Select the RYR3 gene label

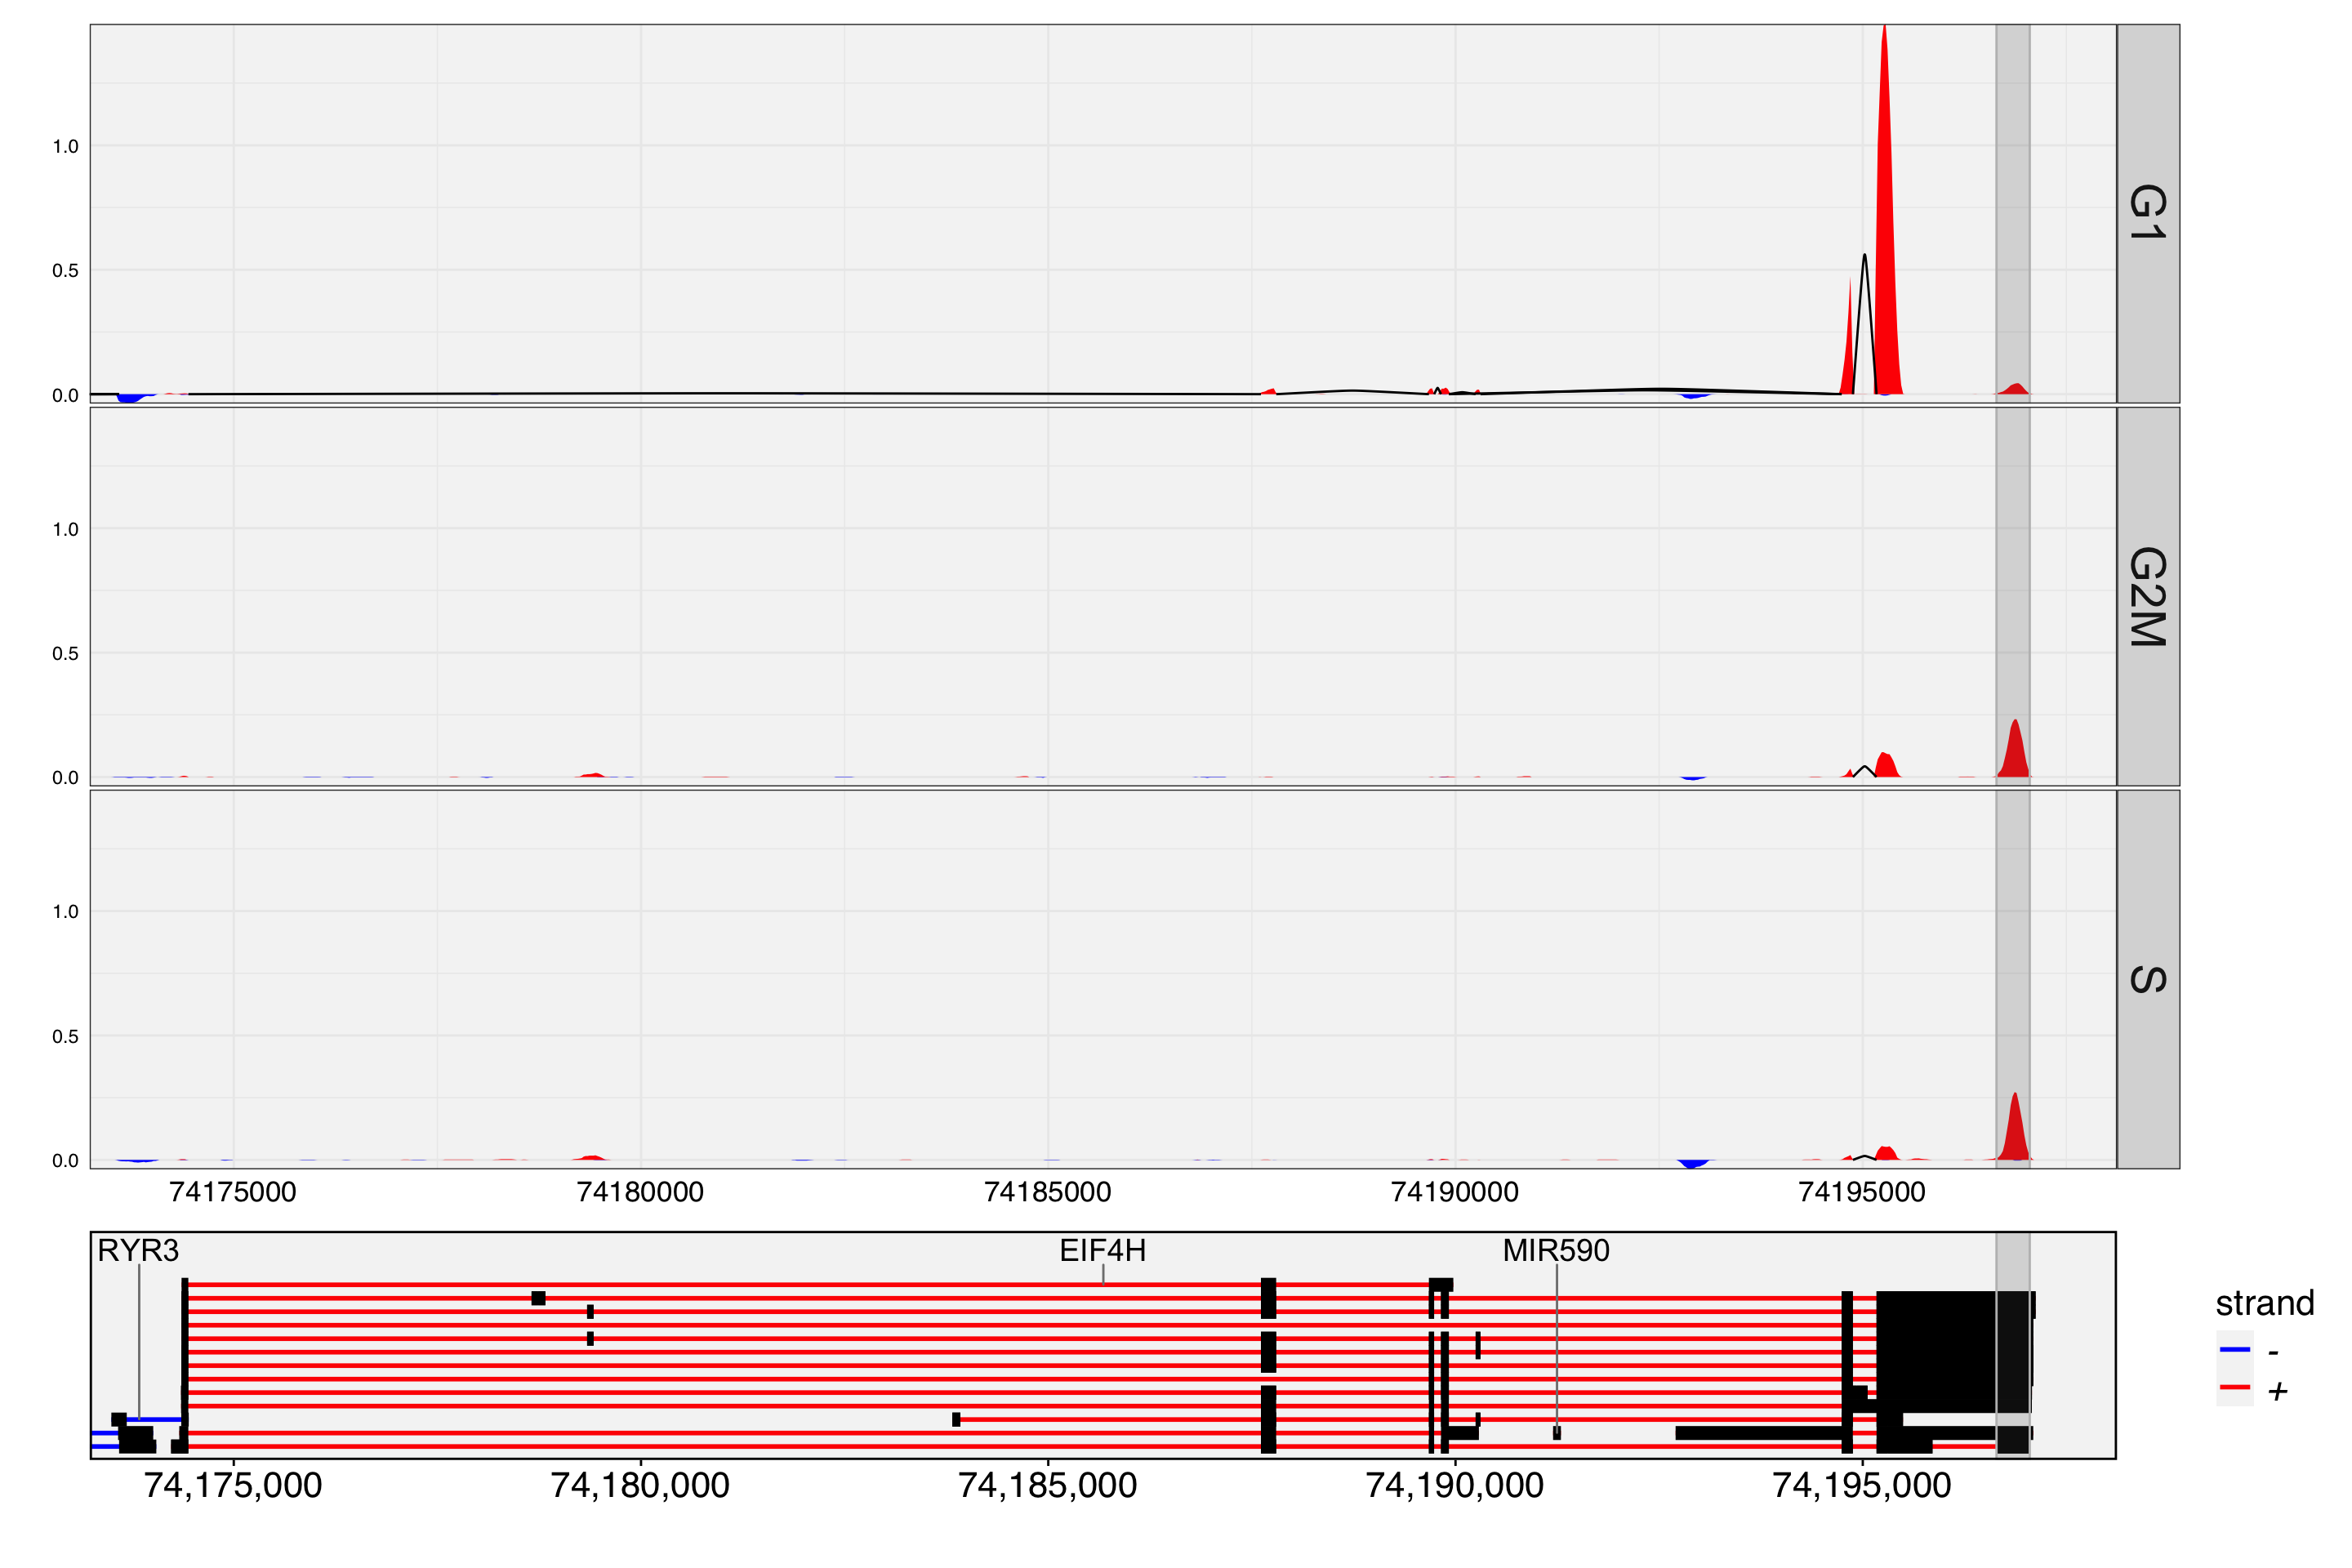[138, 1250]
